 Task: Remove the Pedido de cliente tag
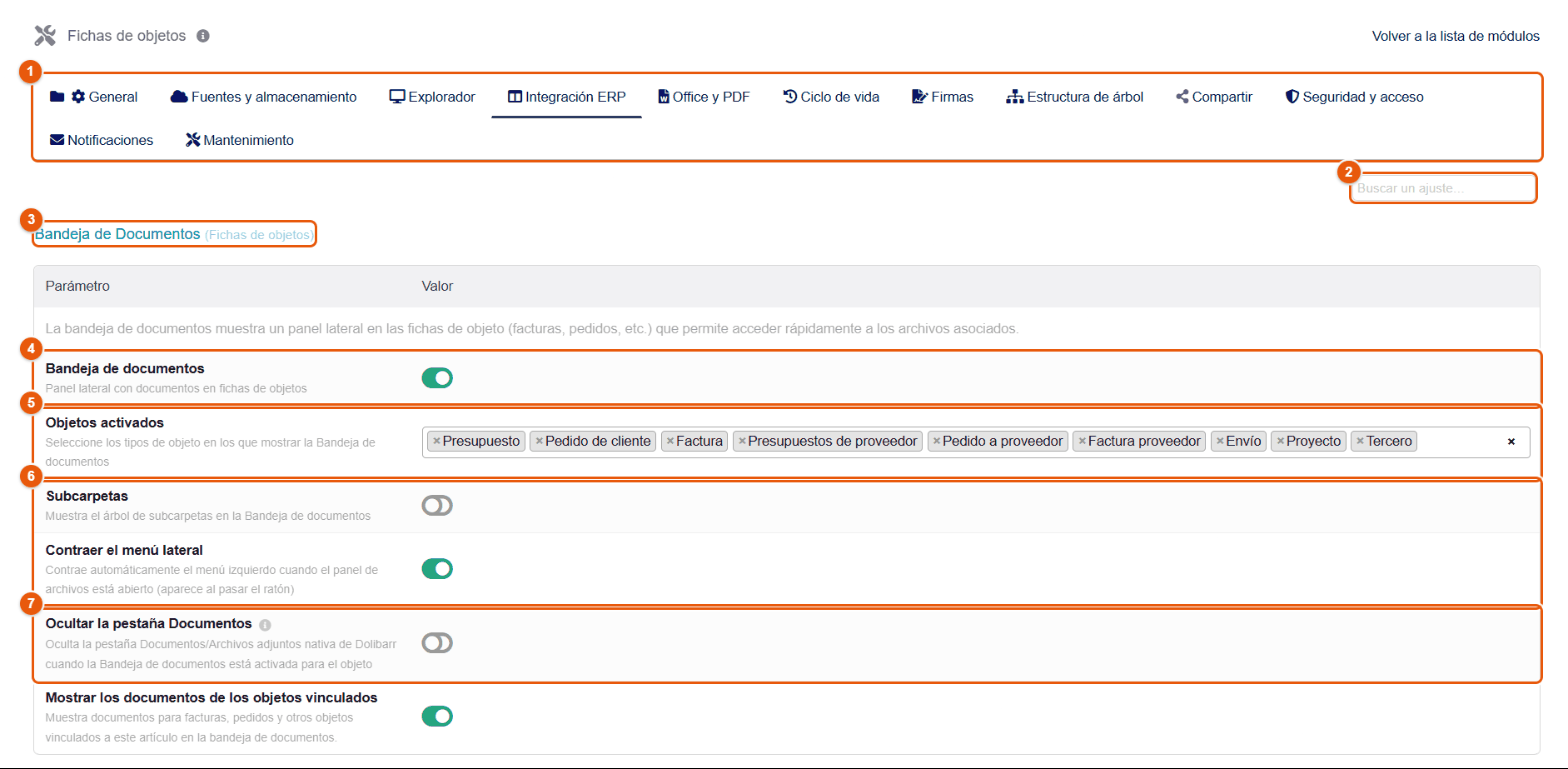pyautogui.click(x=539, y=441)
